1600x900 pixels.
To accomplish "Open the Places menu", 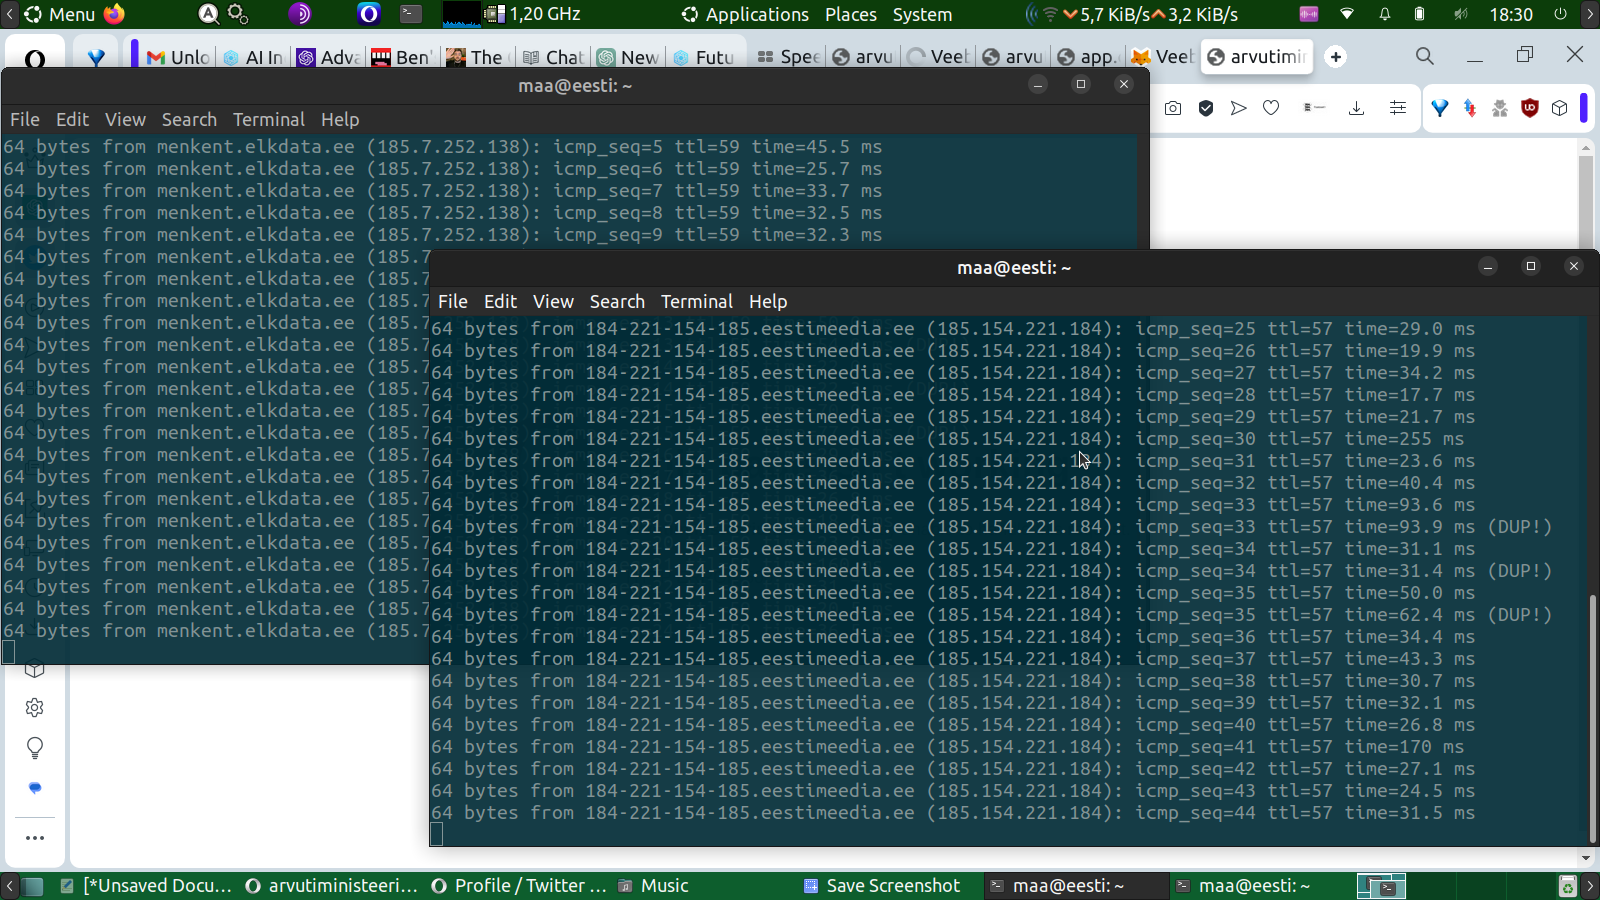I will tap(851, 14).
